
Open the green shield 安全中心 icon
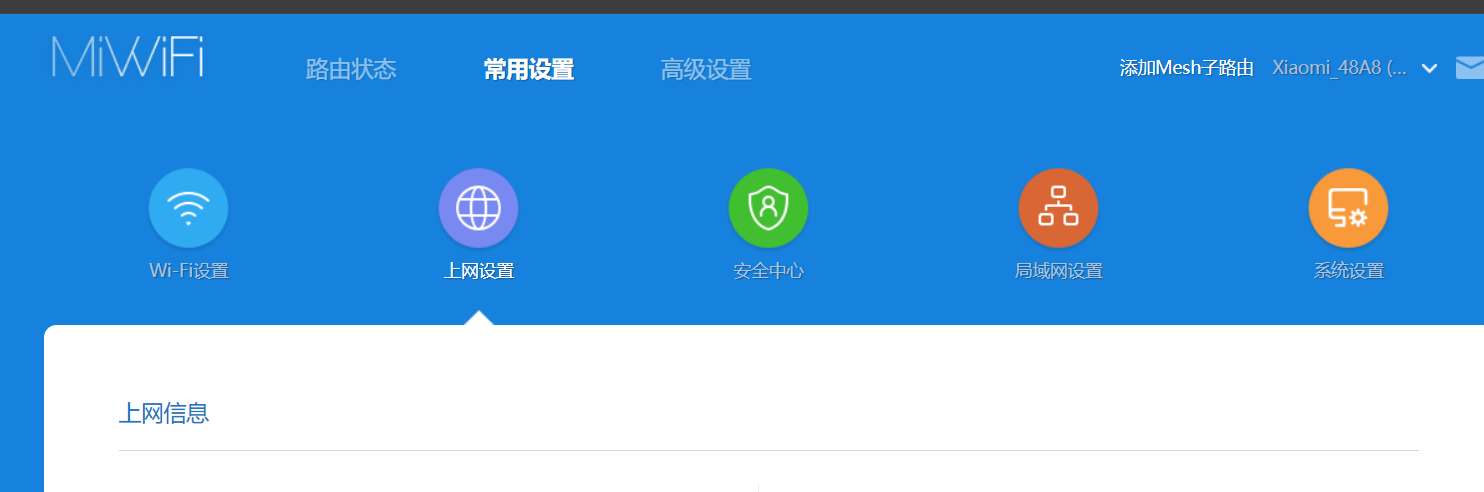pyautogui.click(x=768, y=208)
